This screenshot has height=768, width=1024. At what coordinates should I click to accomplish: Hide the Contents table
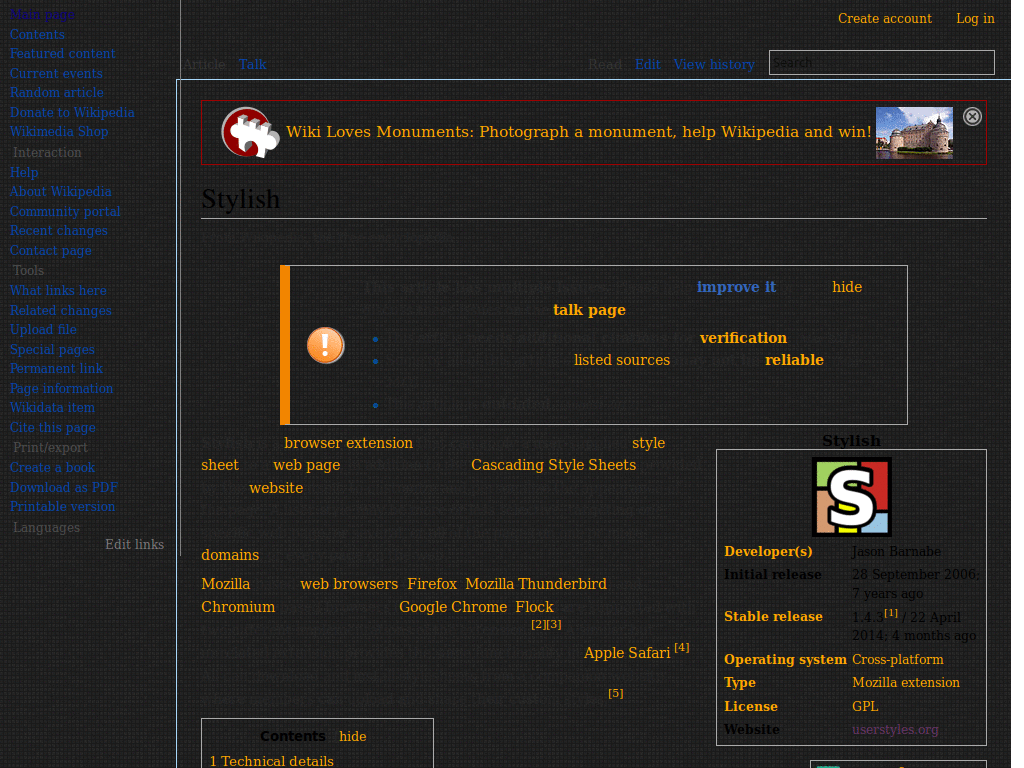click(352, 736)
